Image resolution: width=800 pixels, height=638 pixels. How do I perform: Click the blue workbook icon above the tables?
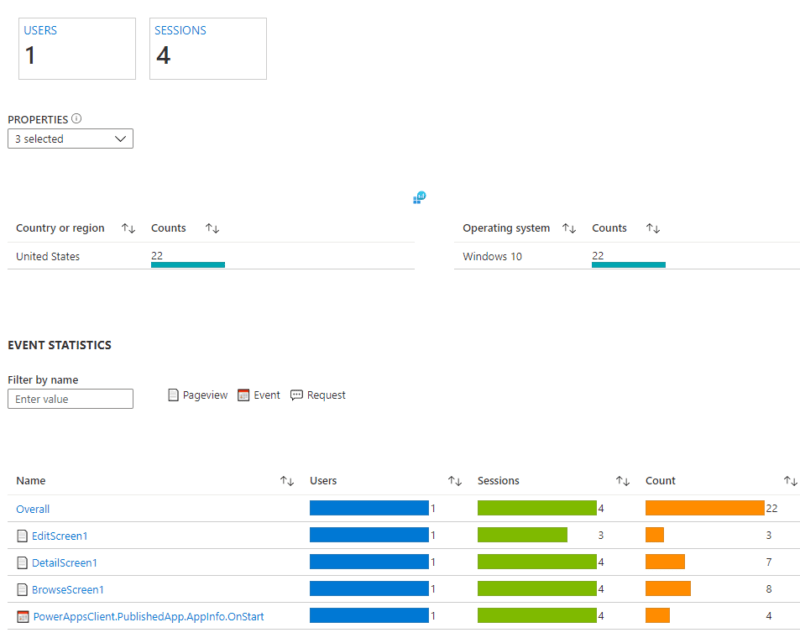419,198
